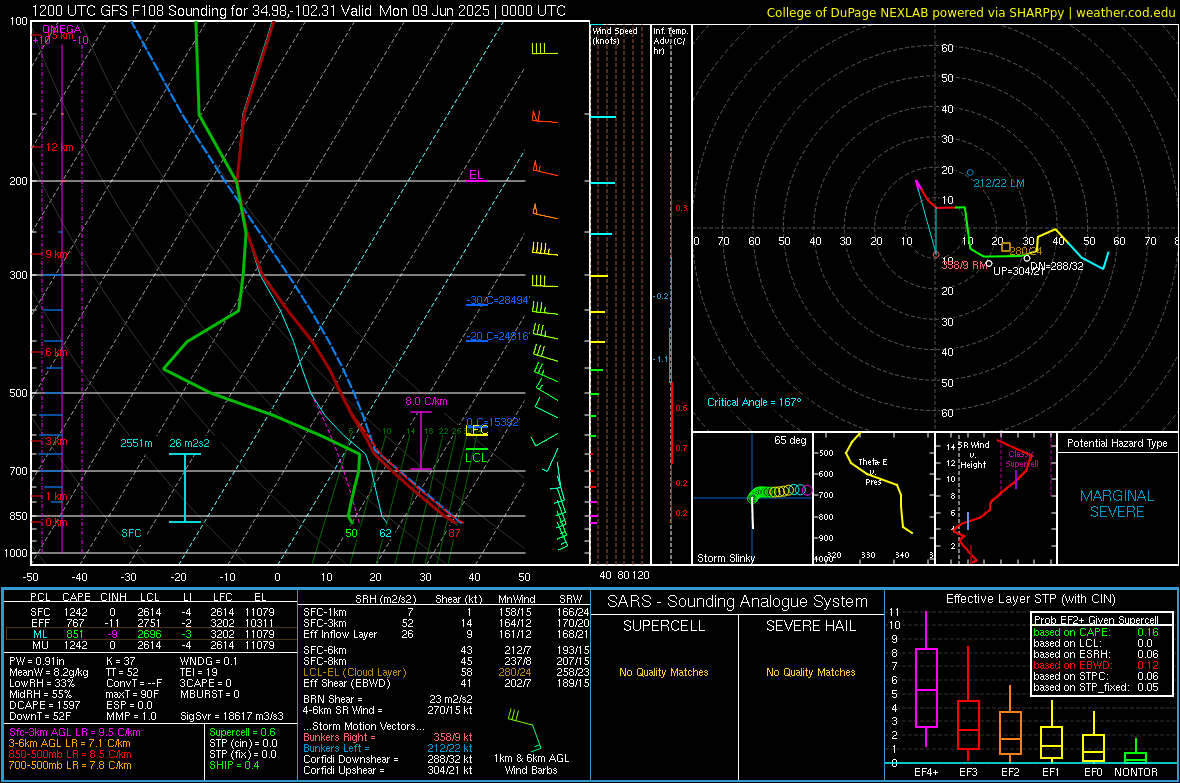Click the Bunkers Left storm motion line
The width and height of the screenshot is (1180, 783).
(x=388, y=748)
